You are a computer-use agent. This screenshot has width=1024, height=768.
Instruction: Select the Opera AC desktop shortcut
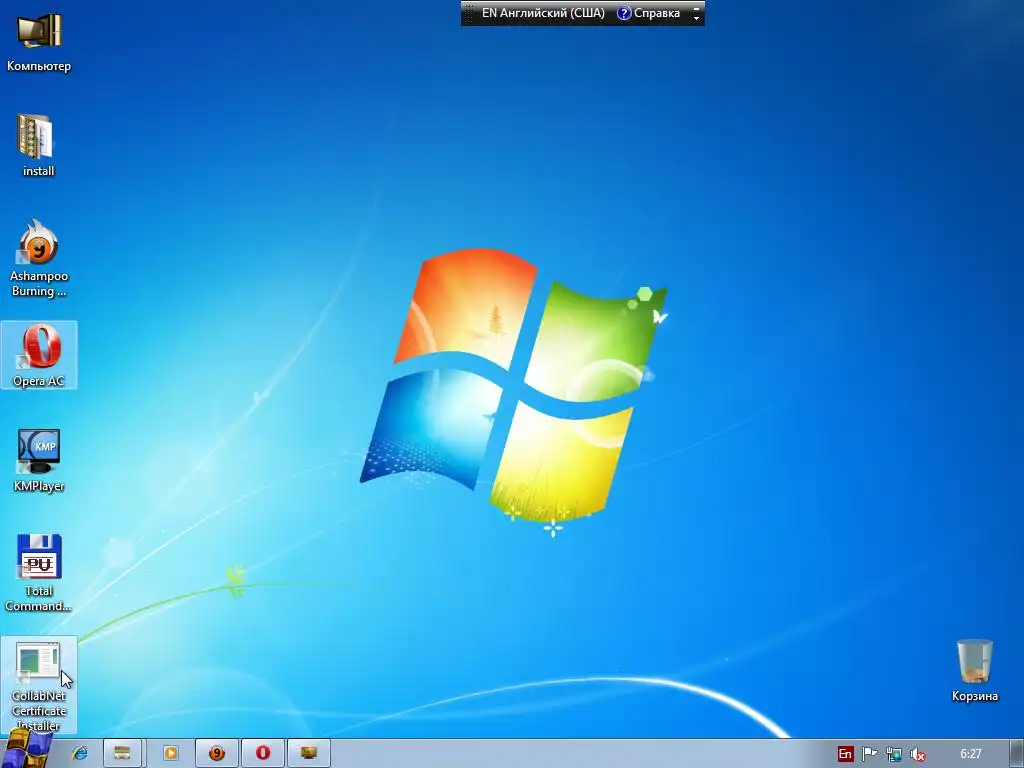[x=39, y=355]
